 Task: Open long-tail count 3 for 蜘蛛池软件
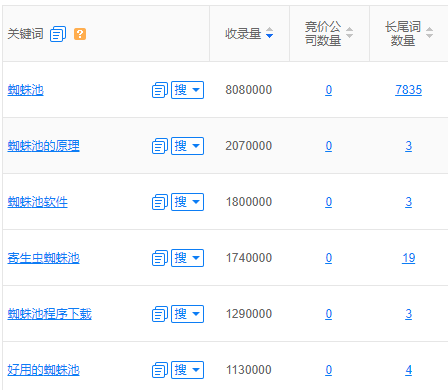[x=409, y=202]
